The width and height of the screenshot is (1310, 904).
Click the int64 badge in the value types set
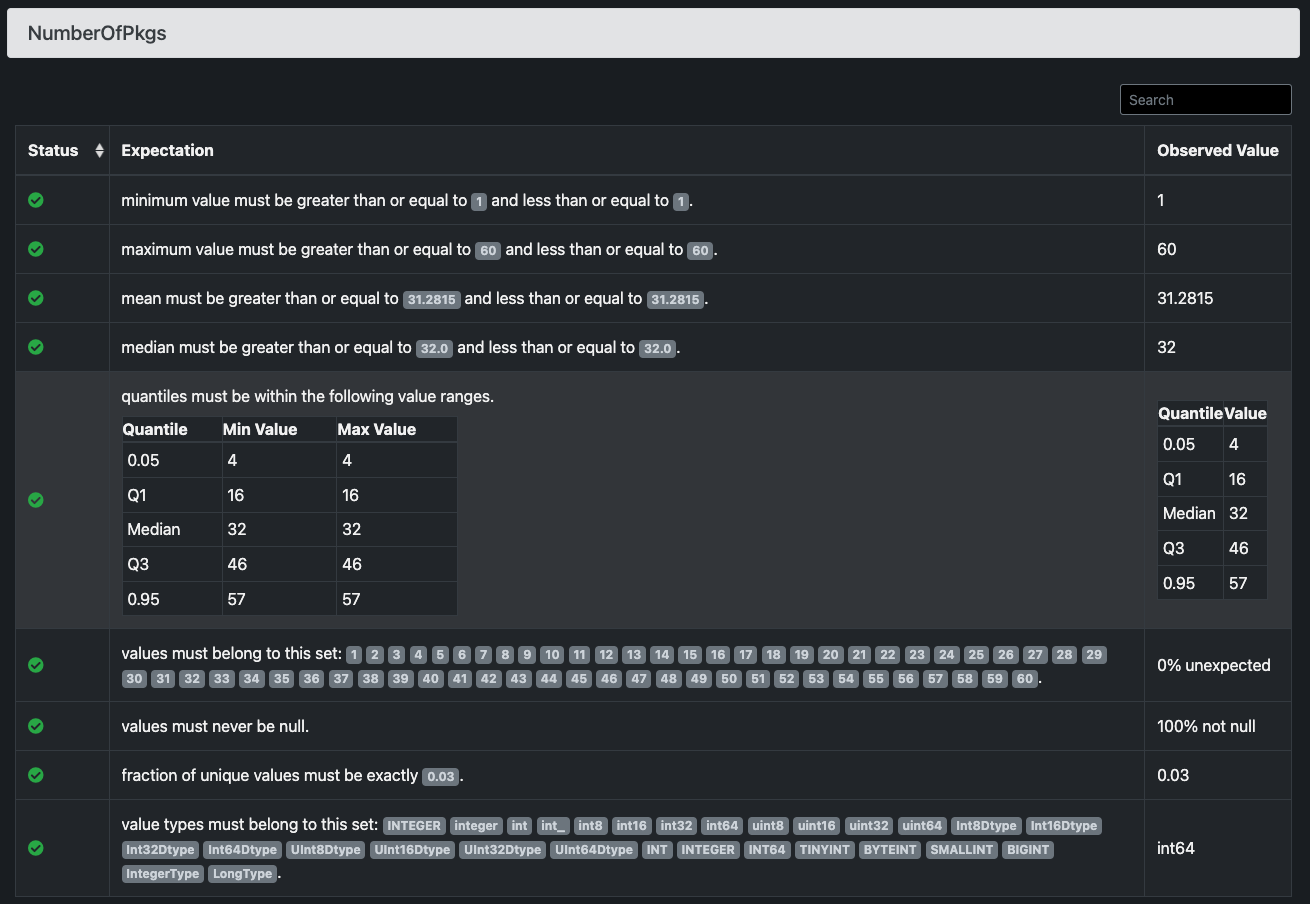(721, 826)
